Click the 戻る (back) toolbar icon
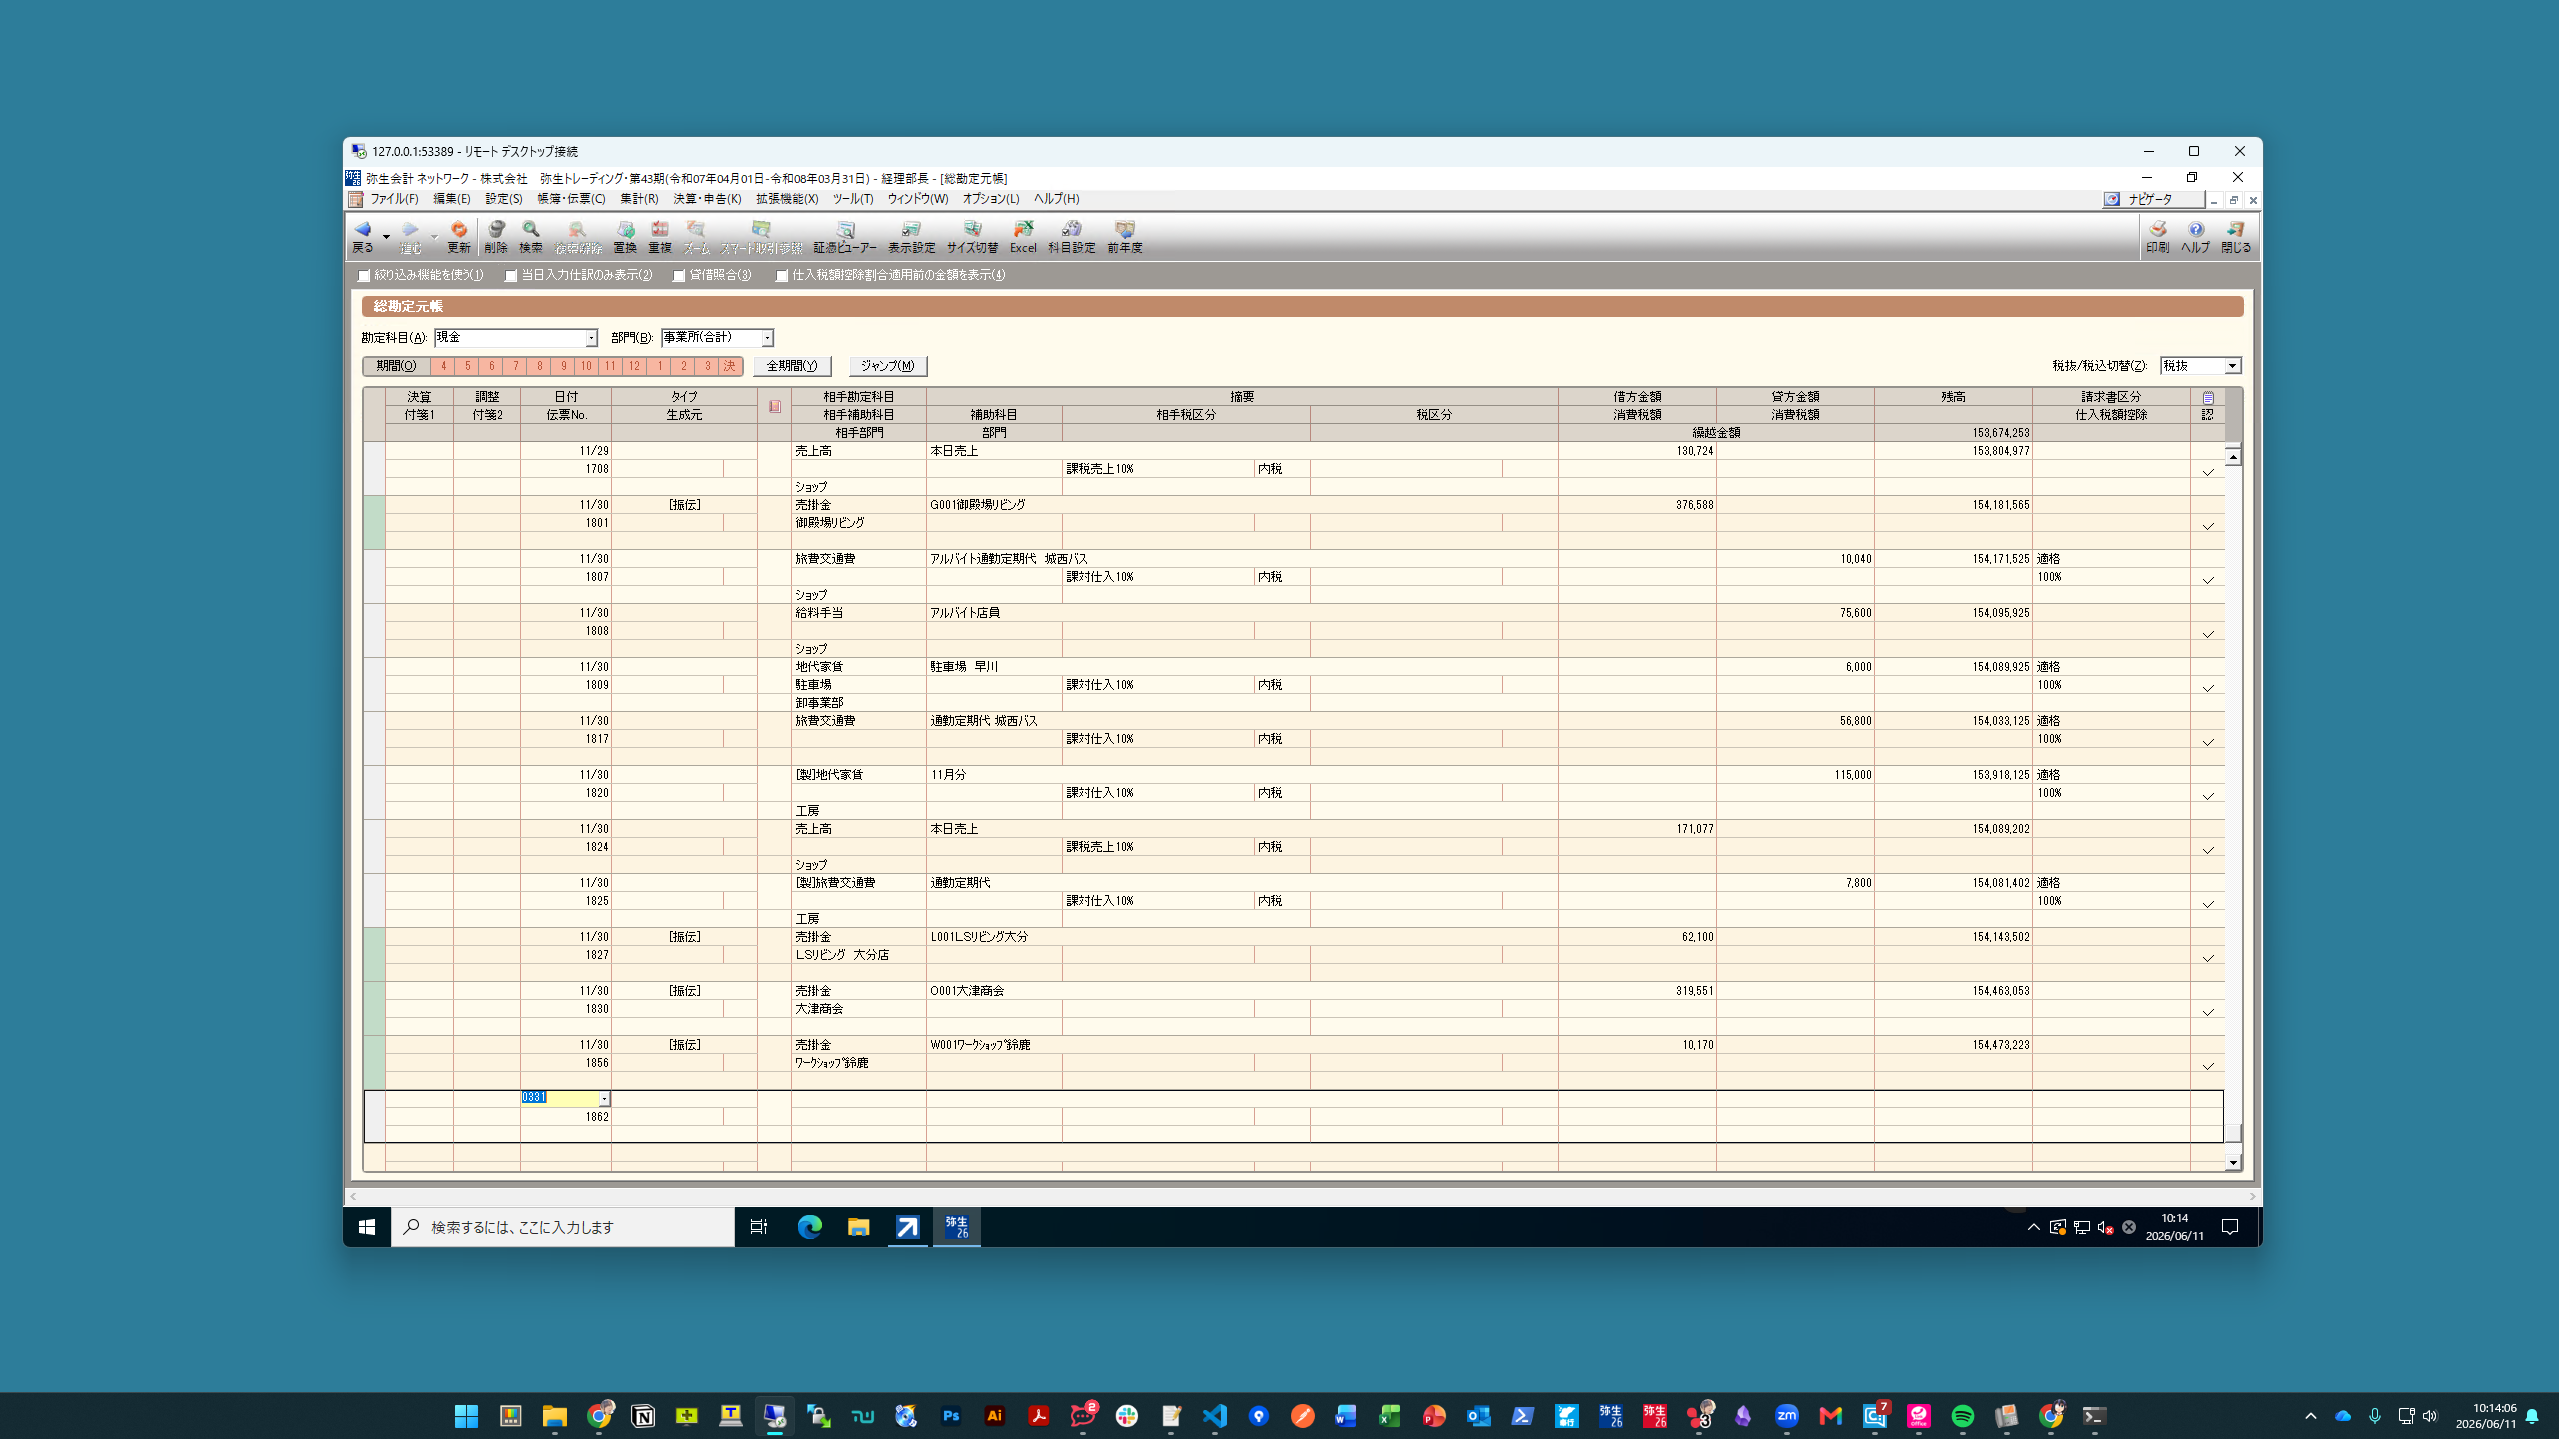 (362, 236)
